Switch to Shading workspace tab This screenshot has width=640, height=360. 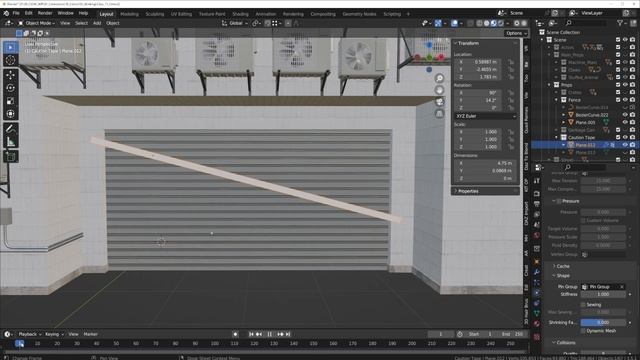[240, 14]
